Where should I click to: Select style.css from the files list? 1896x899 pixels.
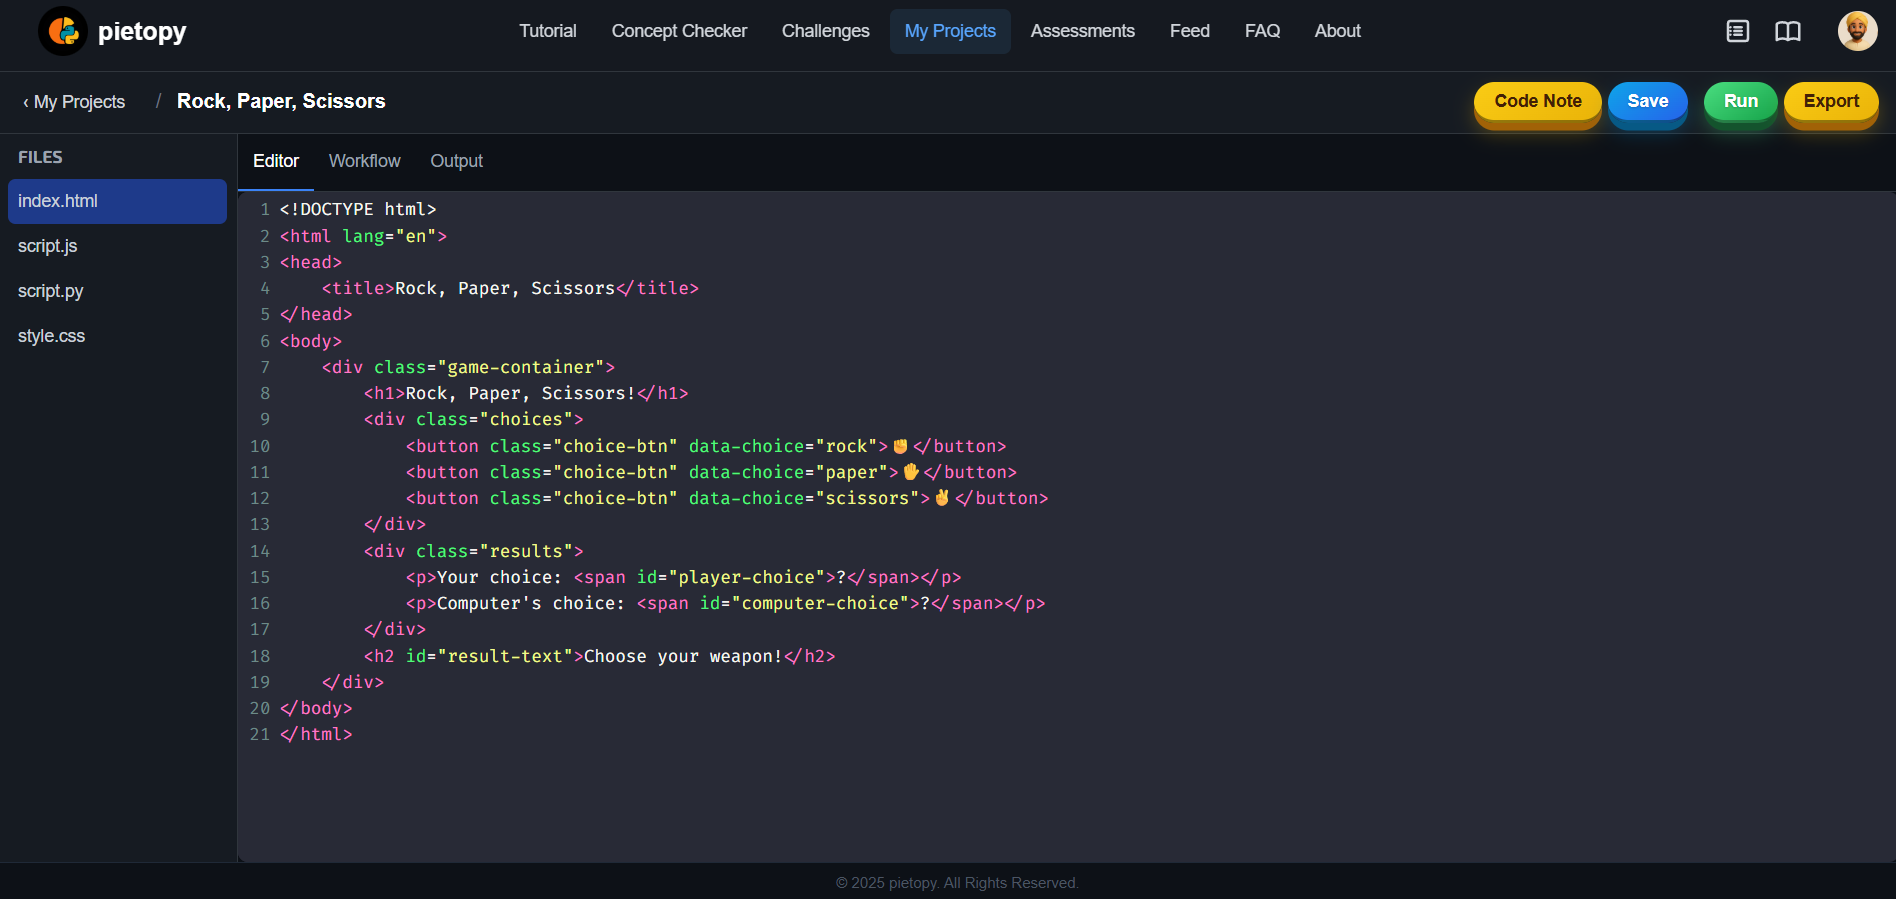pyautogui.click(x=52, y=336)
